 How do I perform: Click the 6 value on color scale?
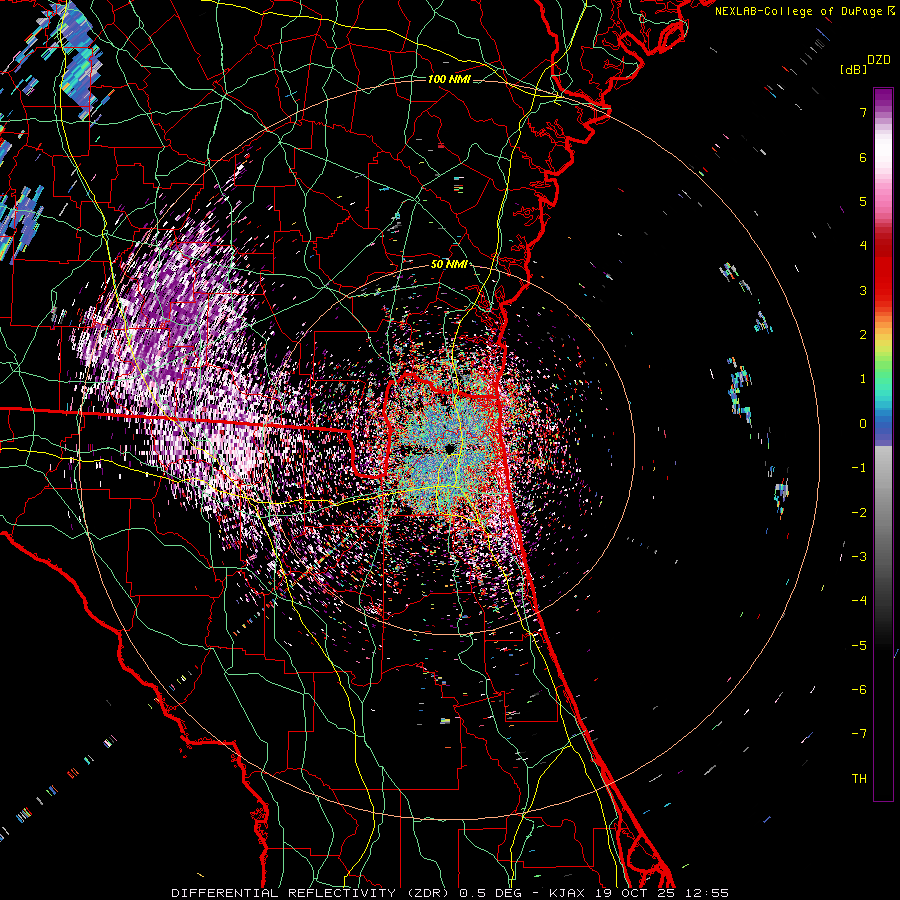[863, 157]
